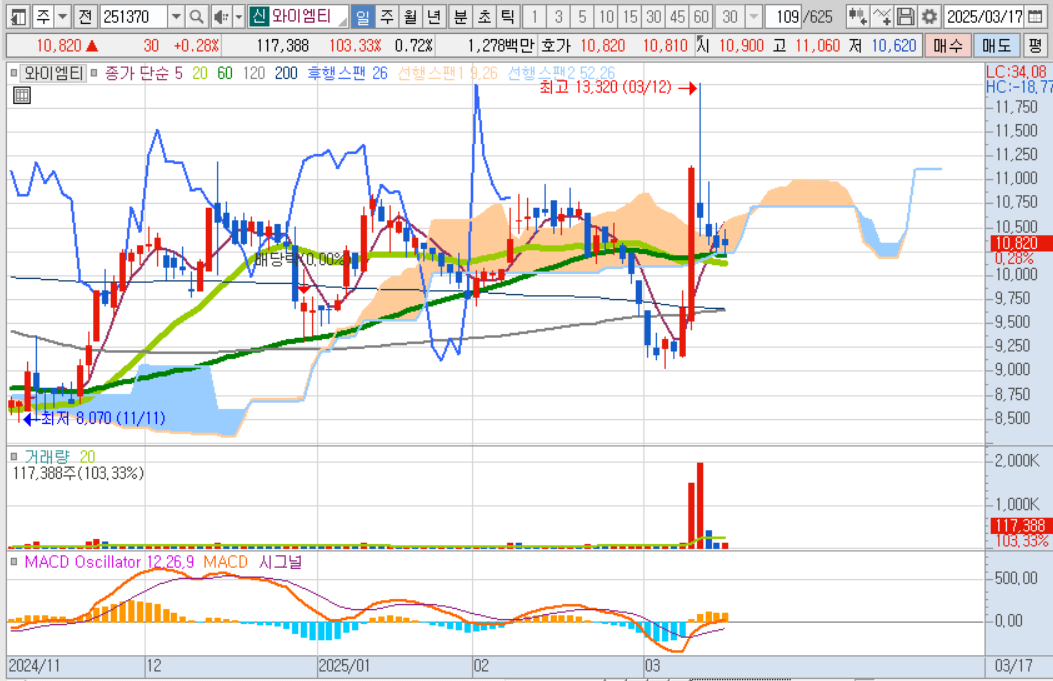Image resolution: width=1053 pixels, height=681 pixels.
Task: Switch to weekly '주' chart period
Action: [x=386, y=16]
